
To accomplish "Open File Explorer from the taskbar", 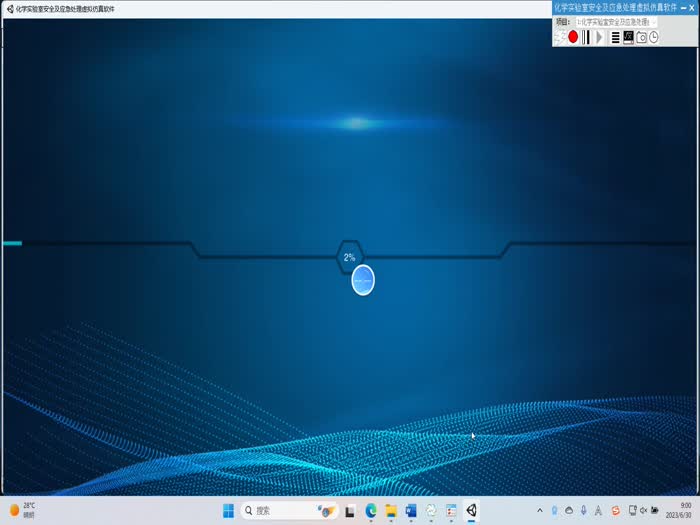I will point(391,510).
